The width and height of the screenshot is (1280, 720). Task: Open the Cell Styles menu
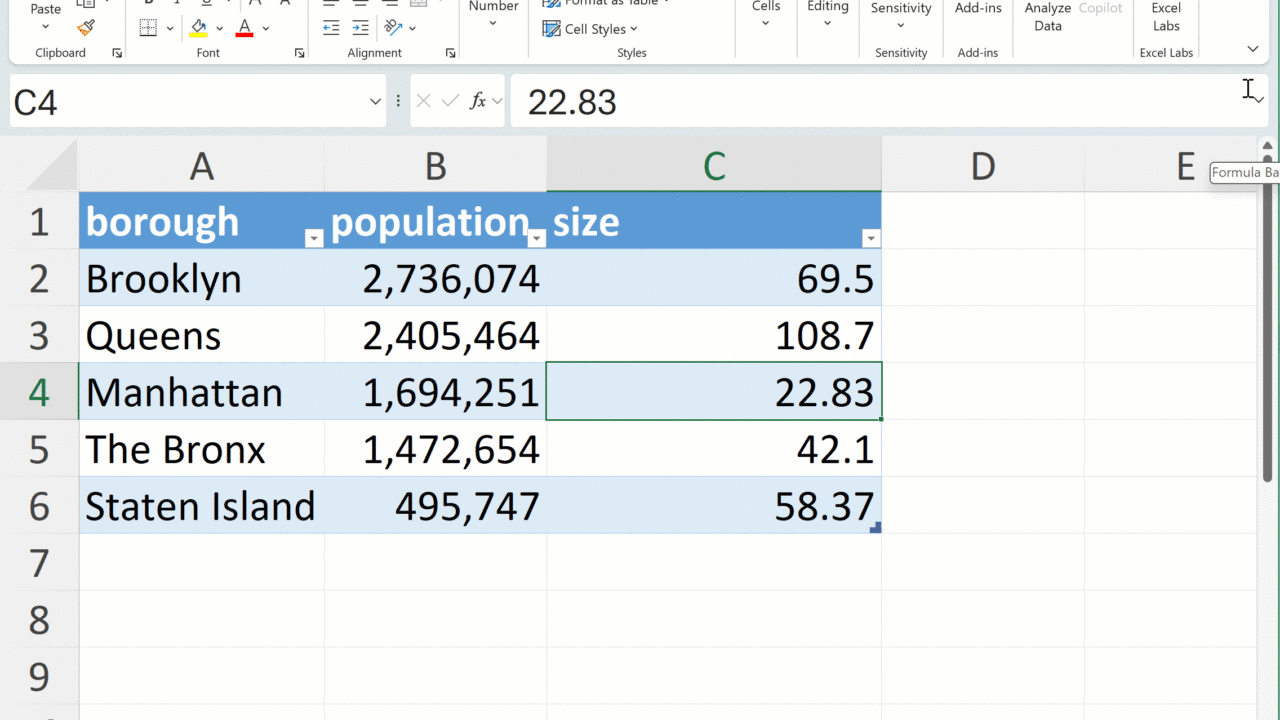[590, 29]
